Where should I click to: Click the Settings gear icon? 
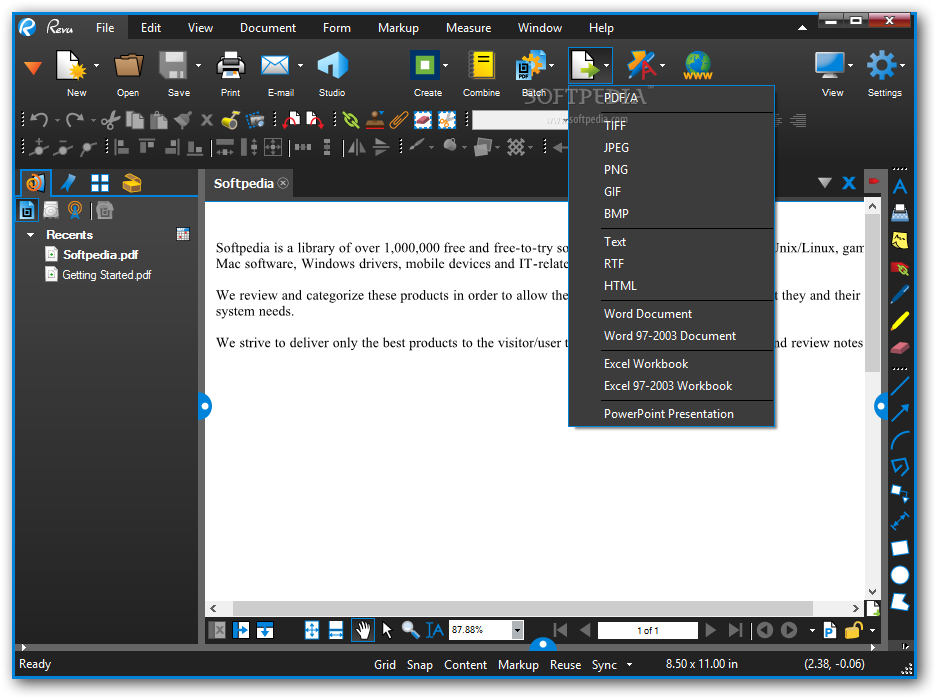[881, 65]
